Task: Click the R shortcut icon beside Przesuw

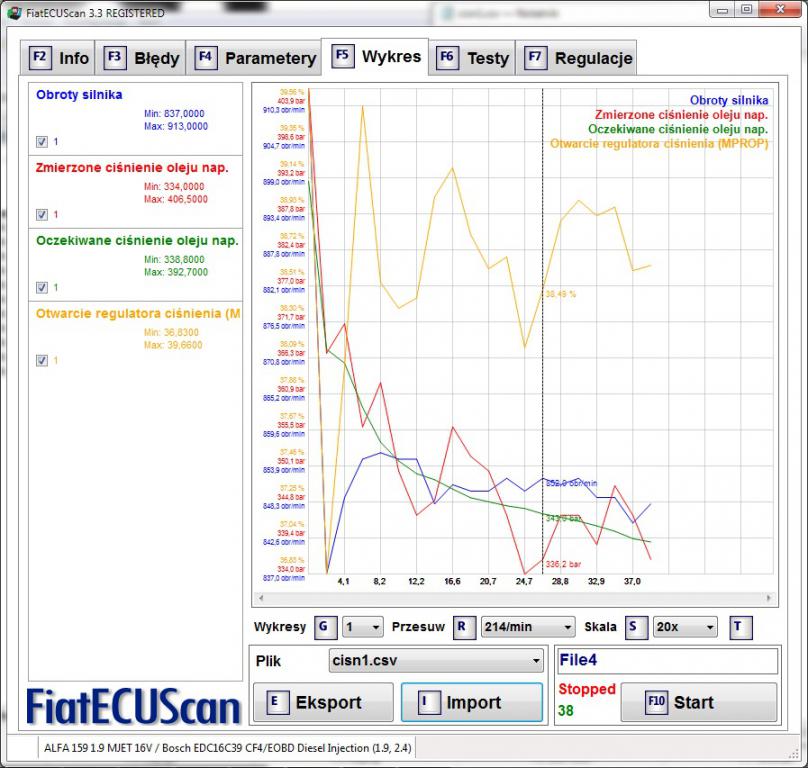Action: point(463,627)
